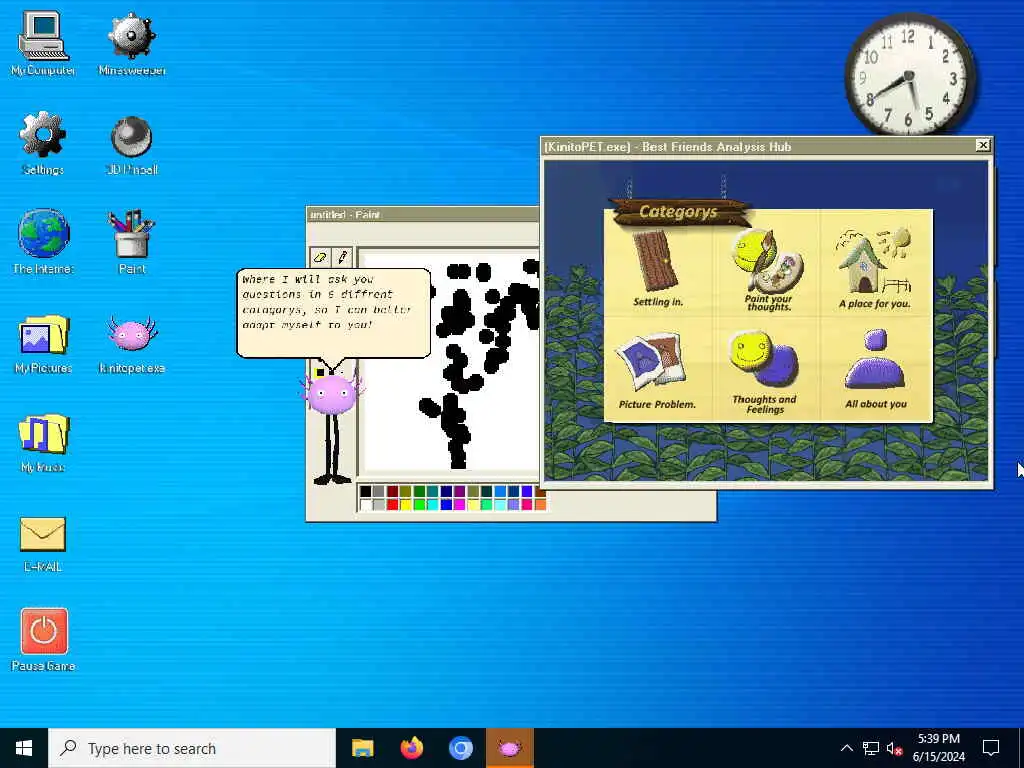Open the notification center icon

(x=991, y=748)
